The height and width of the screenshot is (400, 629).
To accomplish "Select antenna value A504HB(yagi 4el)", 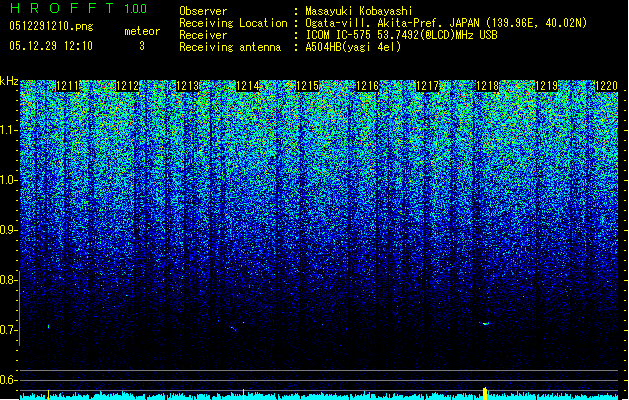I will coord(353,47).
